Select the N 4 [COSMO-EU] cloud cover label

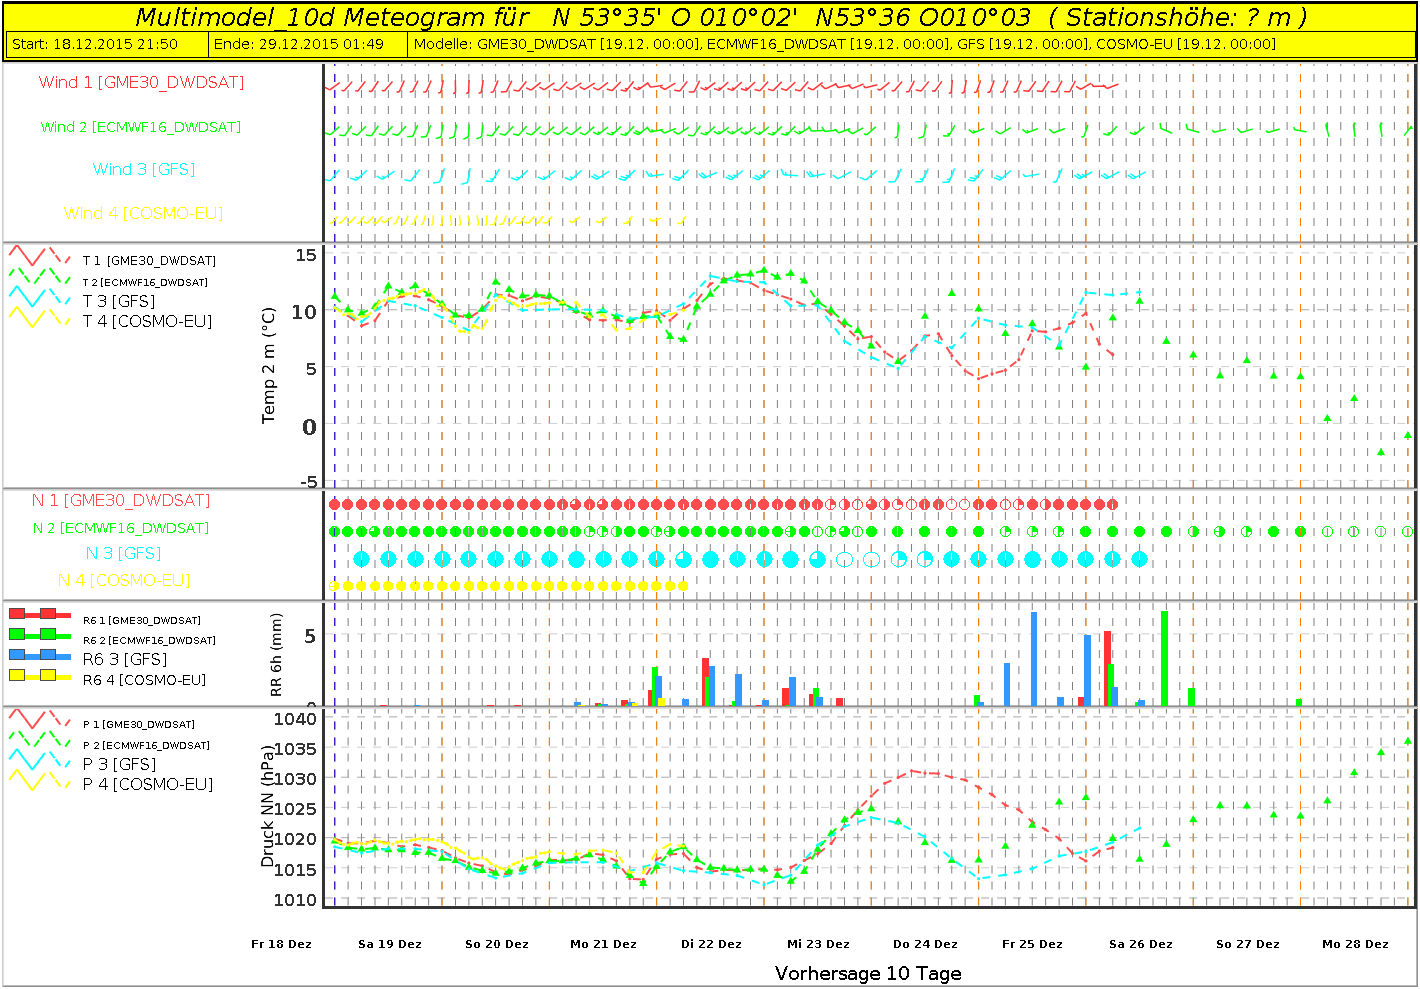tap(124, 580)
